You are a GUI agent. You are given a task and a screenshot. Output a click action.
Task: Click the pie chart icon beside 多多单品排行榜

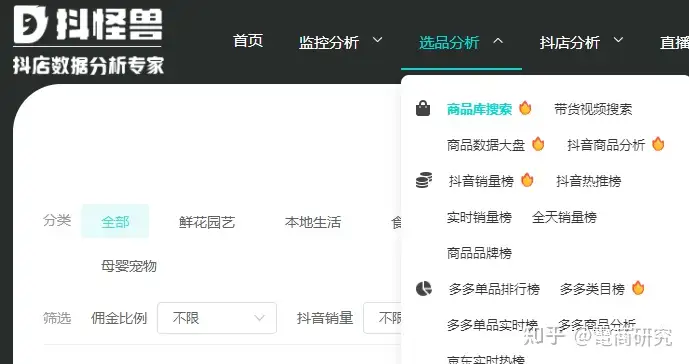point(424,289)
